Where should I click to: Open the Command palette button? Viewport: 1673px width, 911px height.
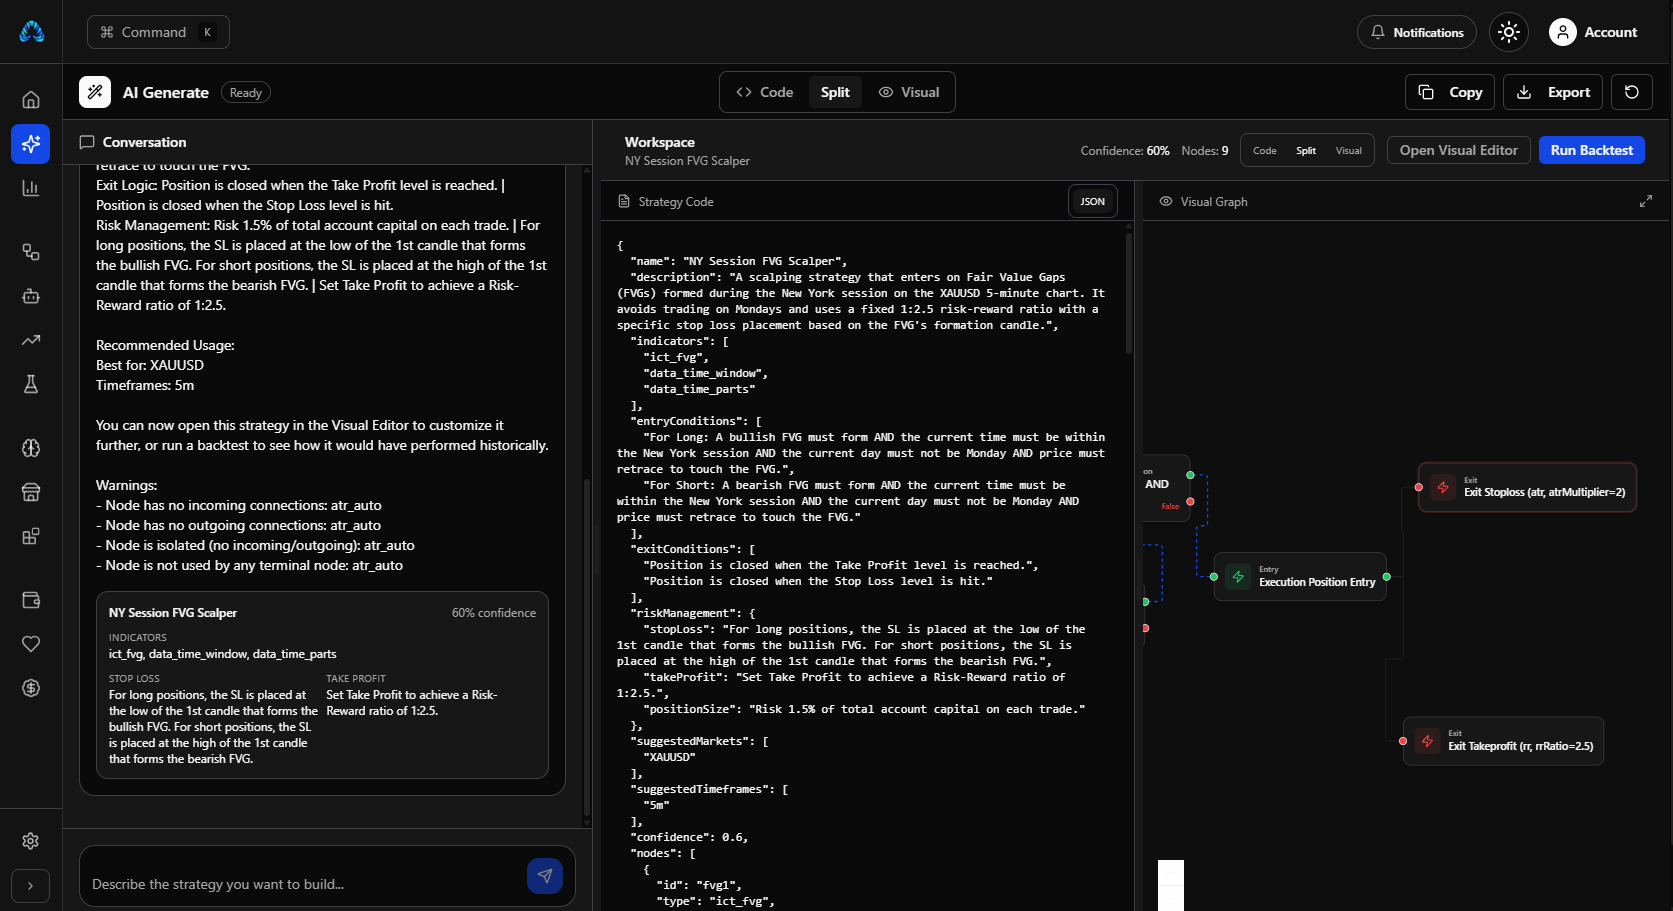click(158, 32)
